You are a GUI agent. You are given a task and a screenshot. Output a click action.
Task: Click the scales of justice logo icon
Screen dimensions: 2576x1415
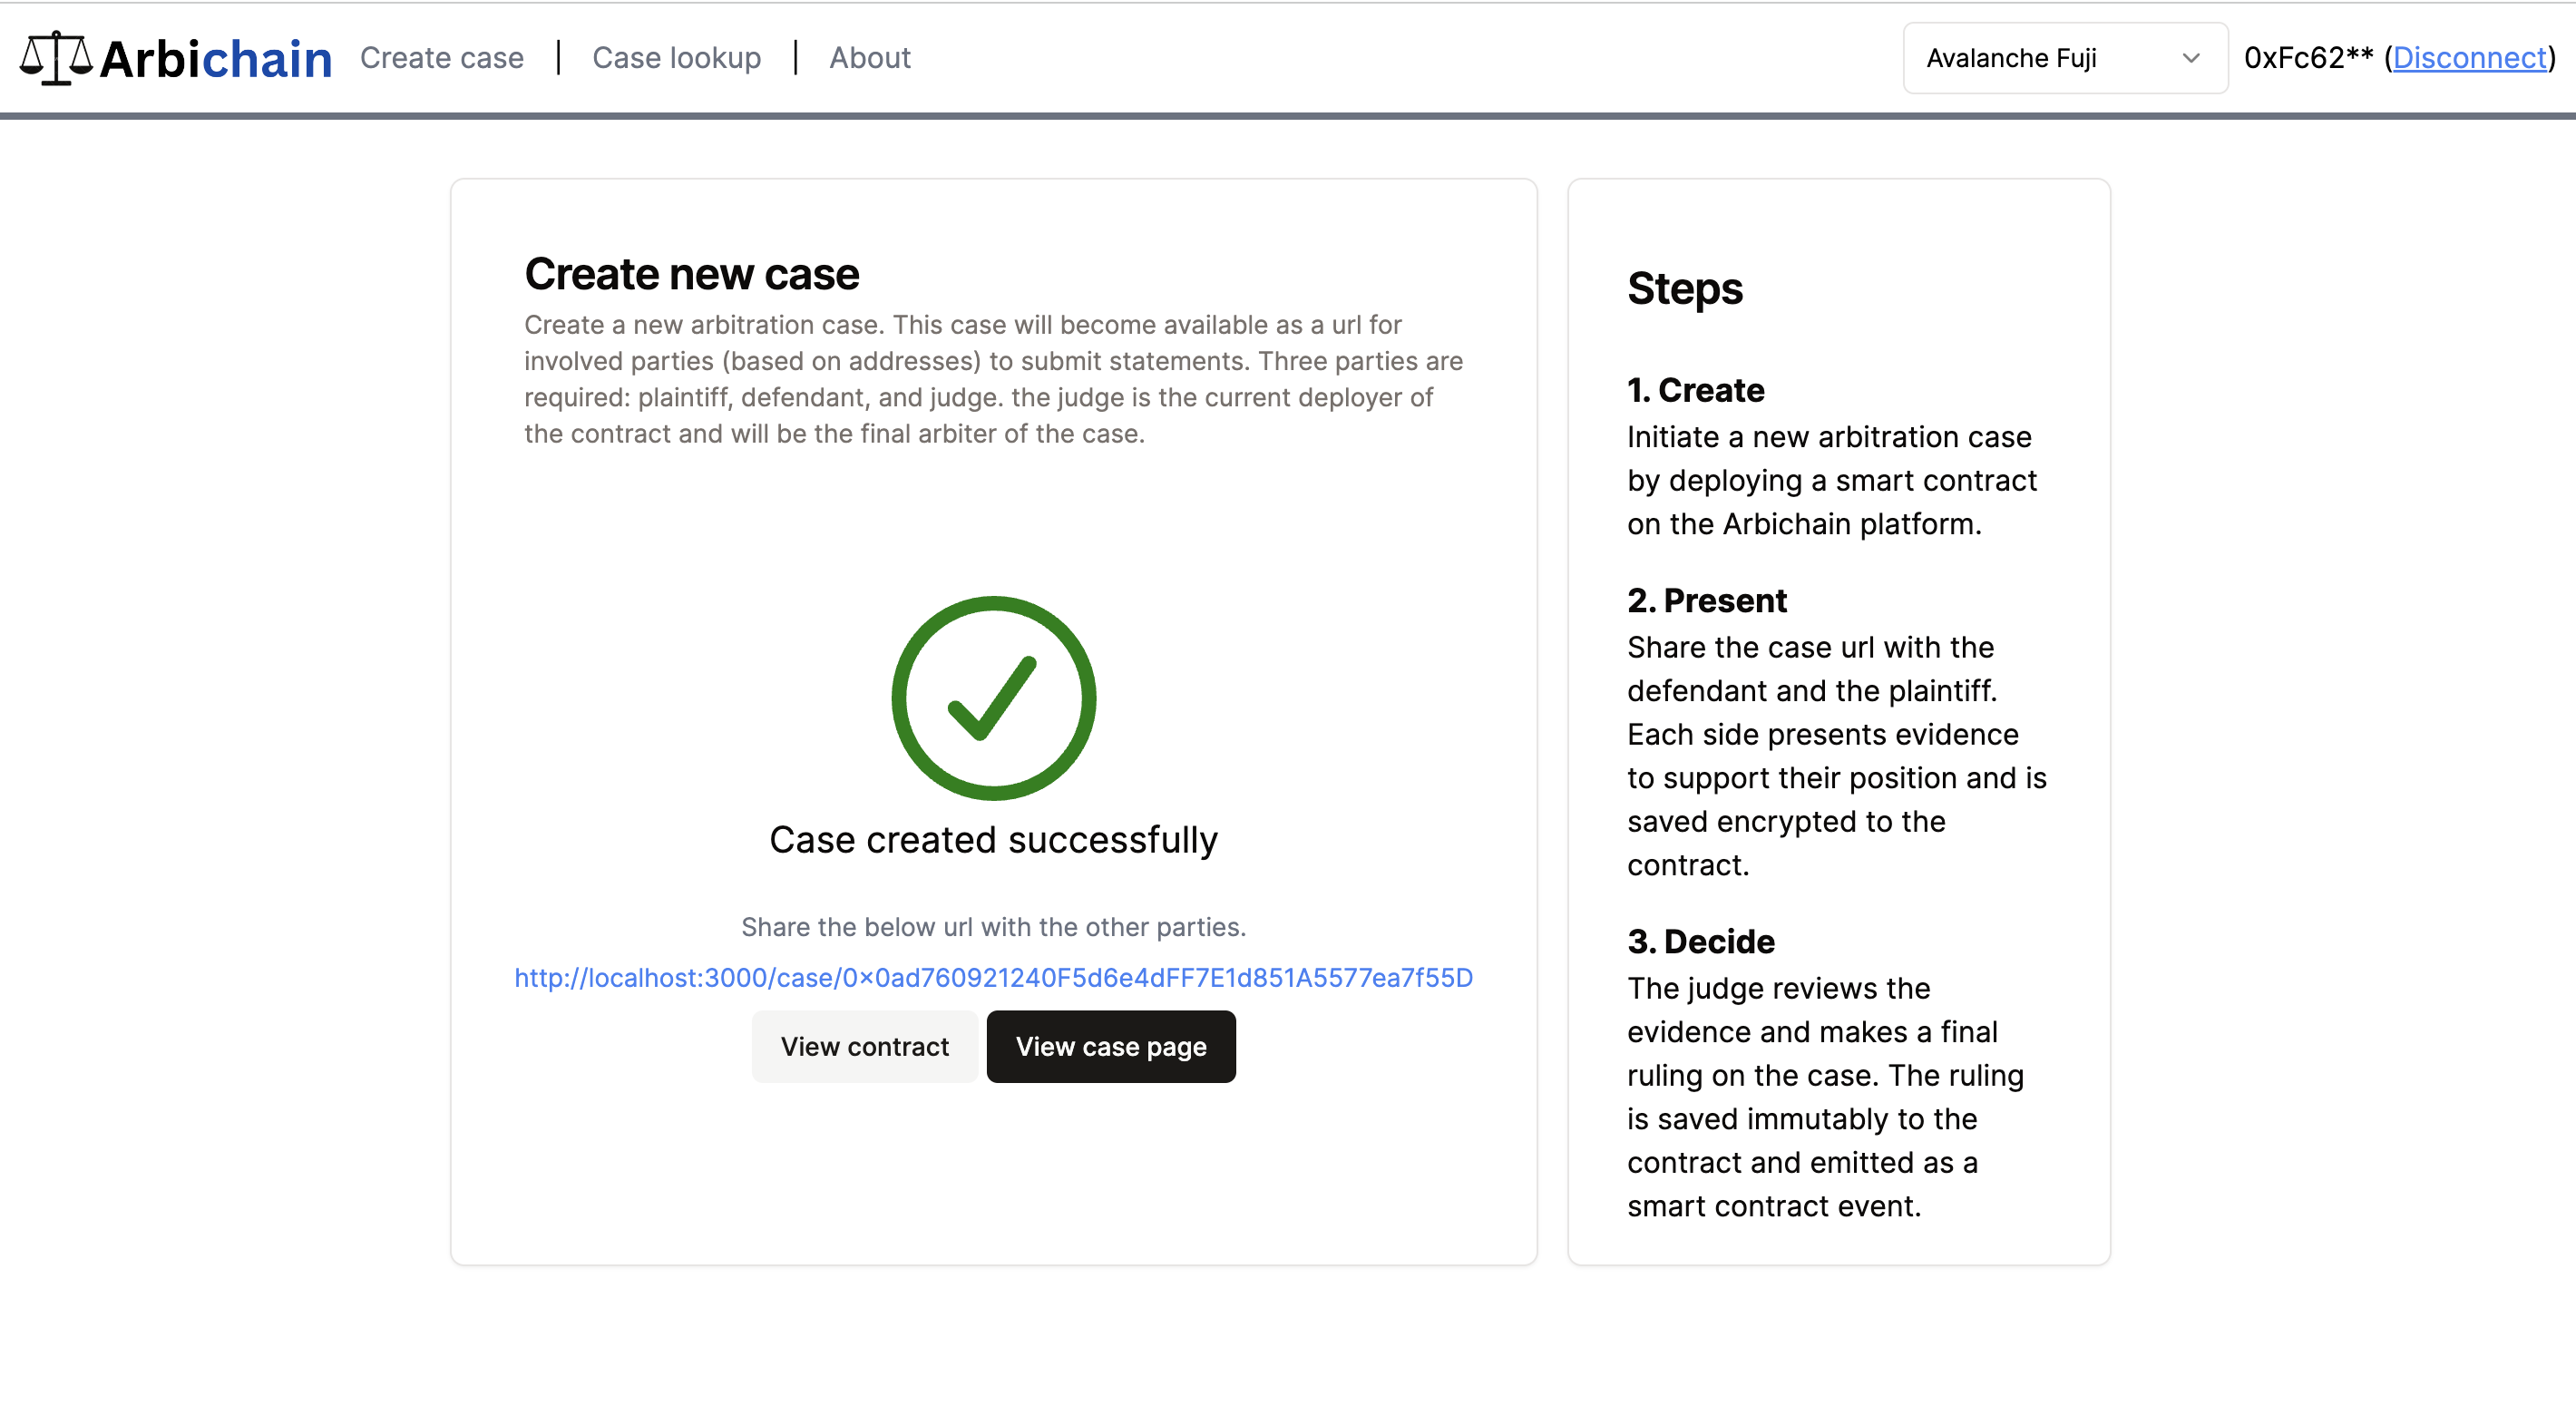[56, 58]
